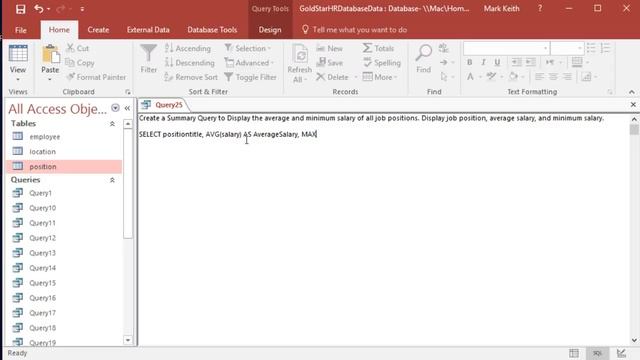
Task: Sort Descending in Sort & Filter
Action: click(190, 63)
